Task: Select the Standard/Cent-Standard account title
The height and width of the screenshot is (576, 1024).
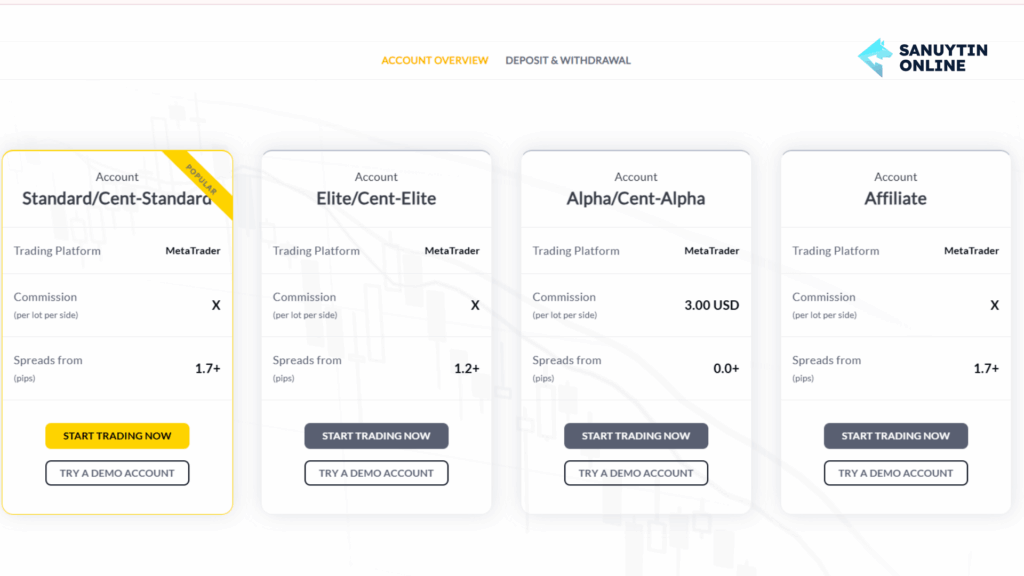Action: pyautogui.click(x=118, y=199)
